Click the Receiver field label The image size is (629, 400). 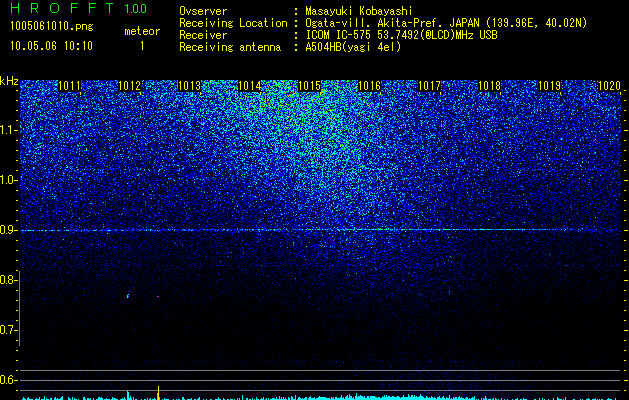pyautogui.click(x=203, y=35)
